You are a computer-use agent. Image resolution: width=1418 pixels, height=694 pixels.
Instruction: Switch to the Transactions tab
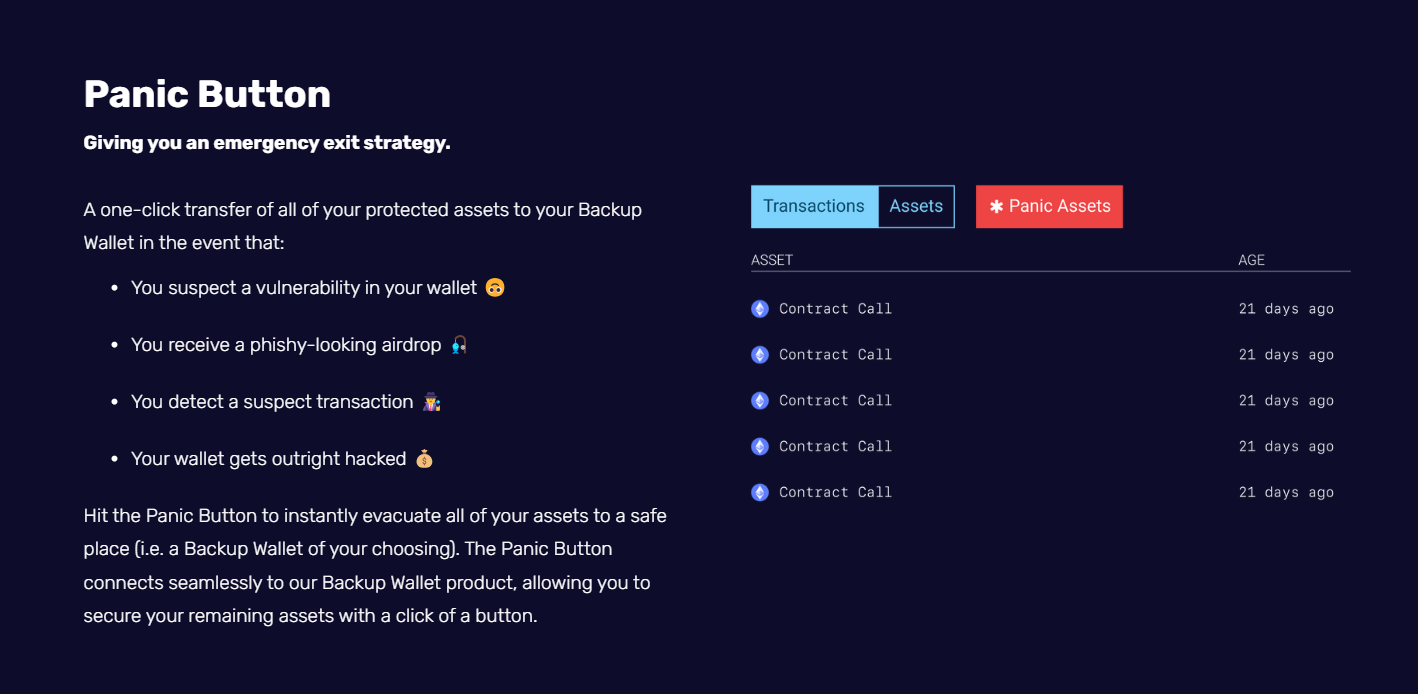coord(814,206)
